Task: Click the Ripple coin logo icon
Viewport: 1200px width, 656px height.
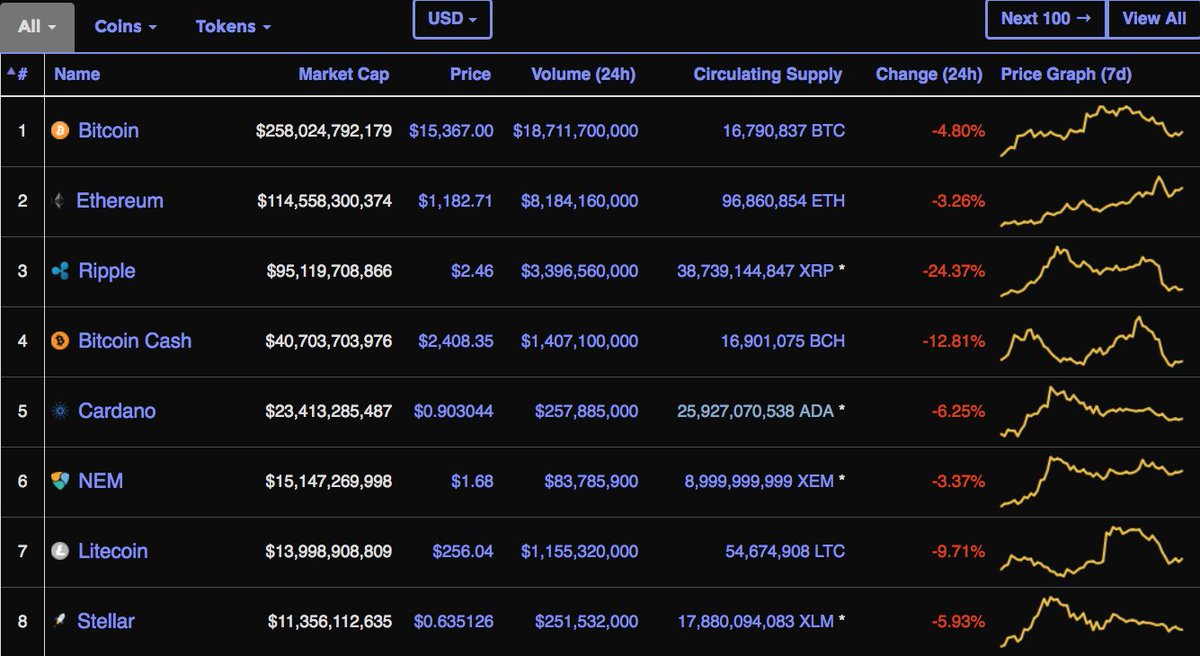Action: 59,270
